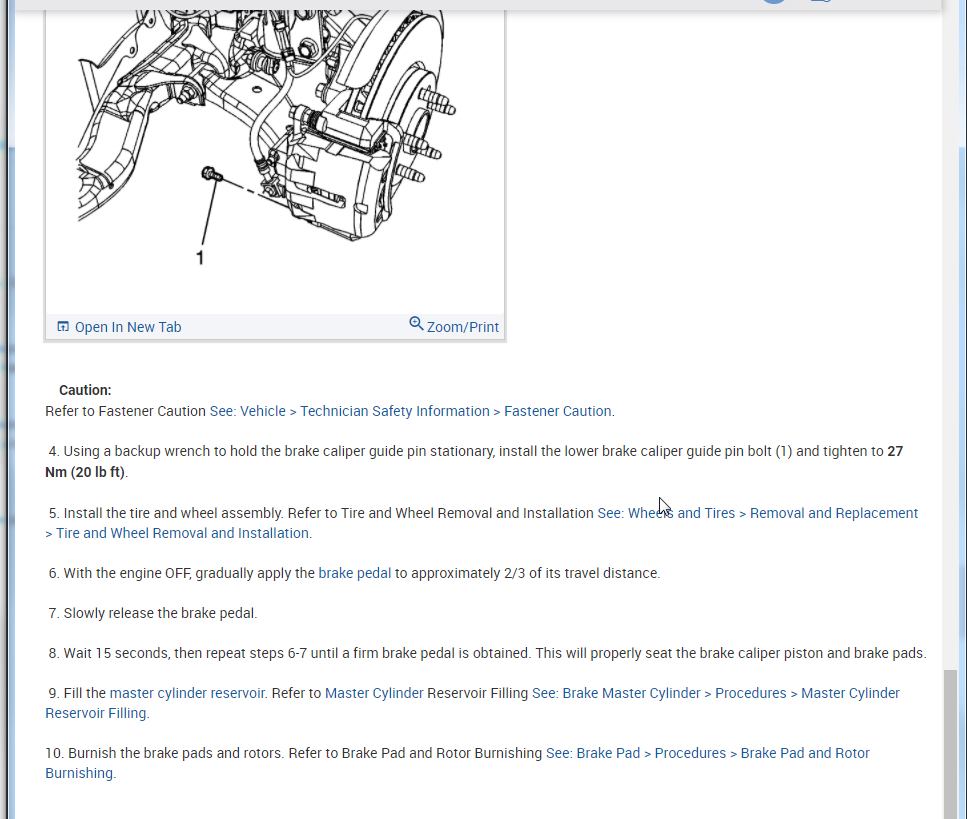Open the master cylinder reservoir link

point(187,693)
